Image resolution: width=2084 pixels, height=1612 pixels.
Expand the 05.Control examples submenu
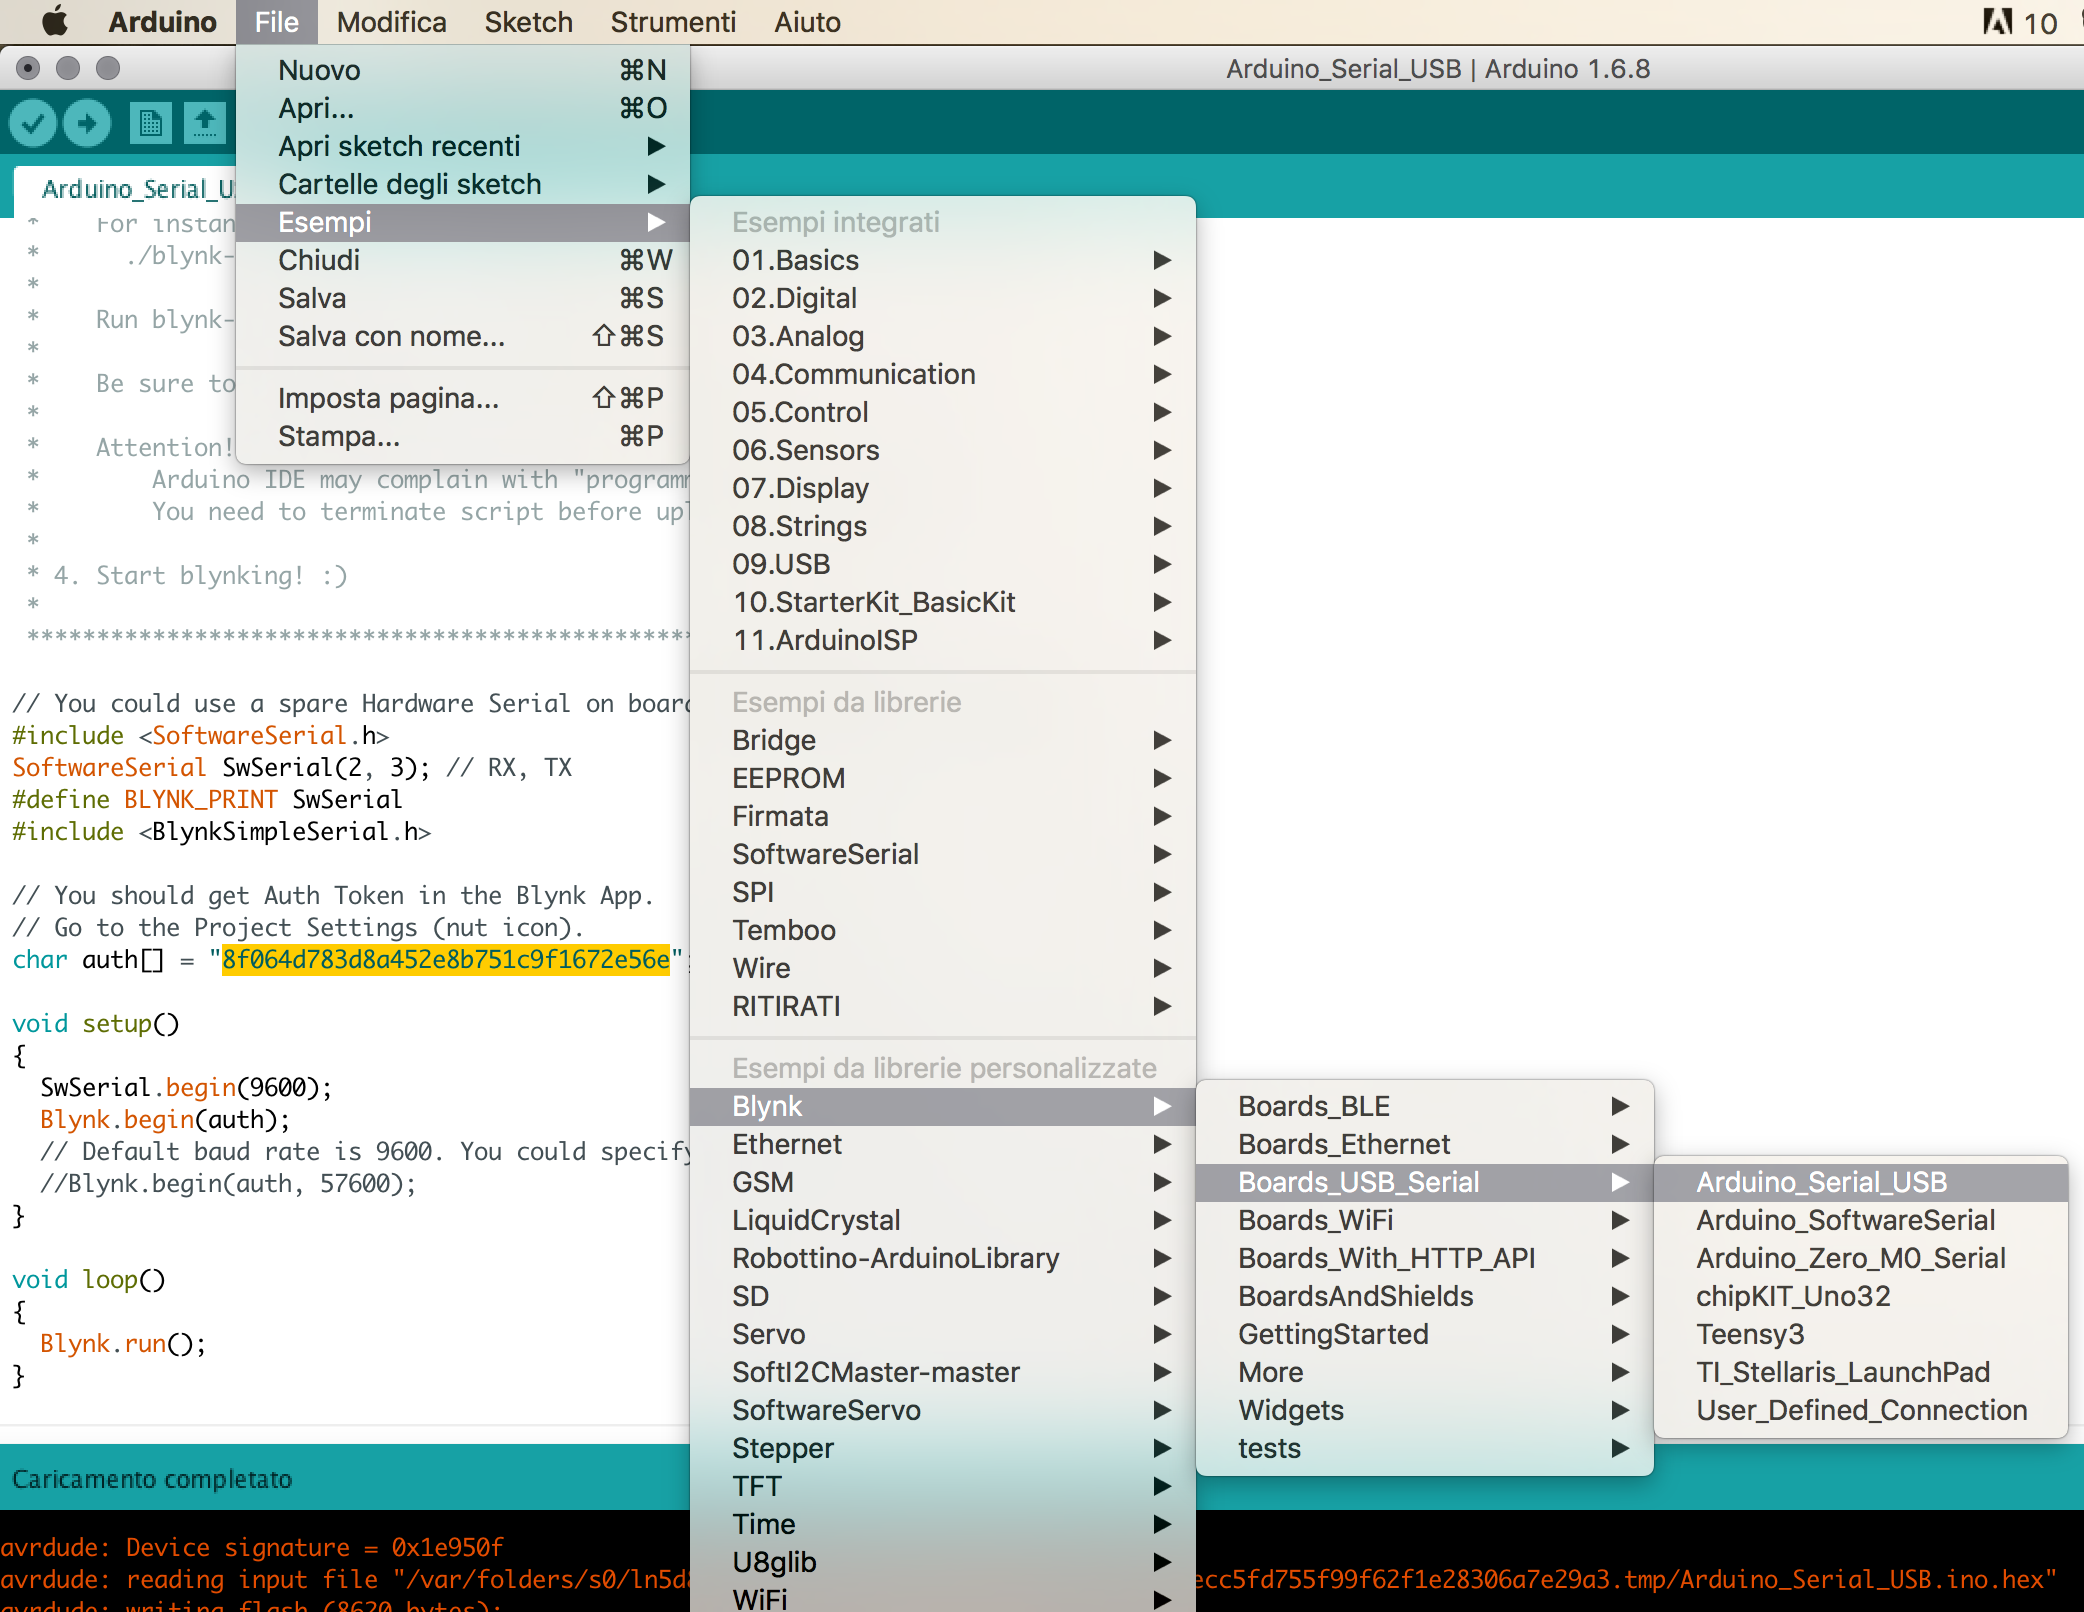click(x=943, y=412)
